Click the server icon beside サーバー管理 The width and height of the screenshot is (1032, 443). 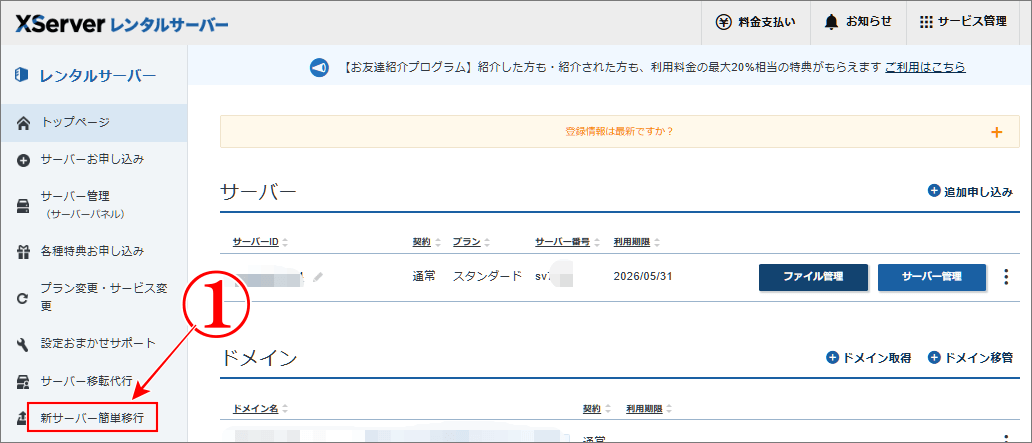coord(23,205)
